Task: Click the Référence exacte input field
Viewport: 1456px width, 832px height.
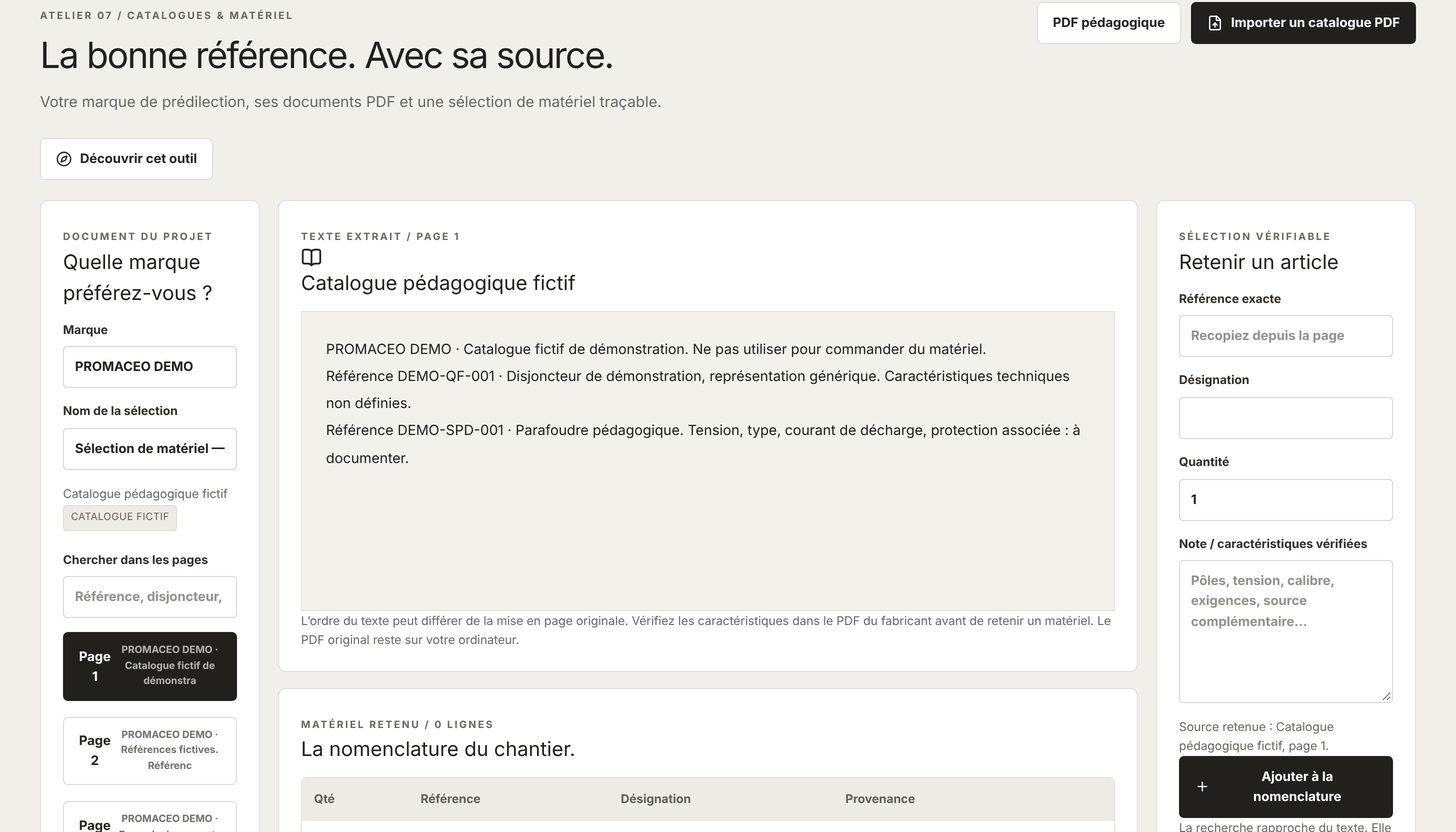Action: [x=1285, y=336]
